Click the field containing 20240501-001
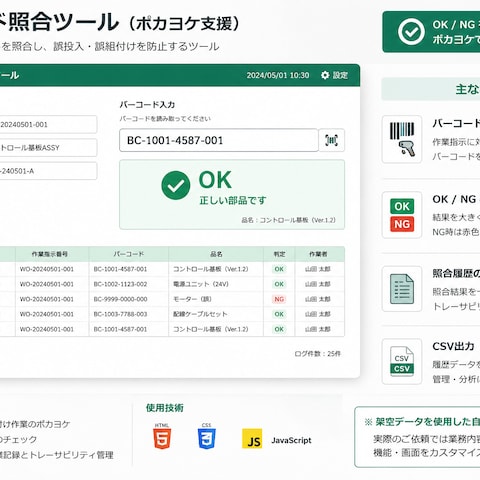The width and height of the screenshot is (480, 480). [48, 125]
